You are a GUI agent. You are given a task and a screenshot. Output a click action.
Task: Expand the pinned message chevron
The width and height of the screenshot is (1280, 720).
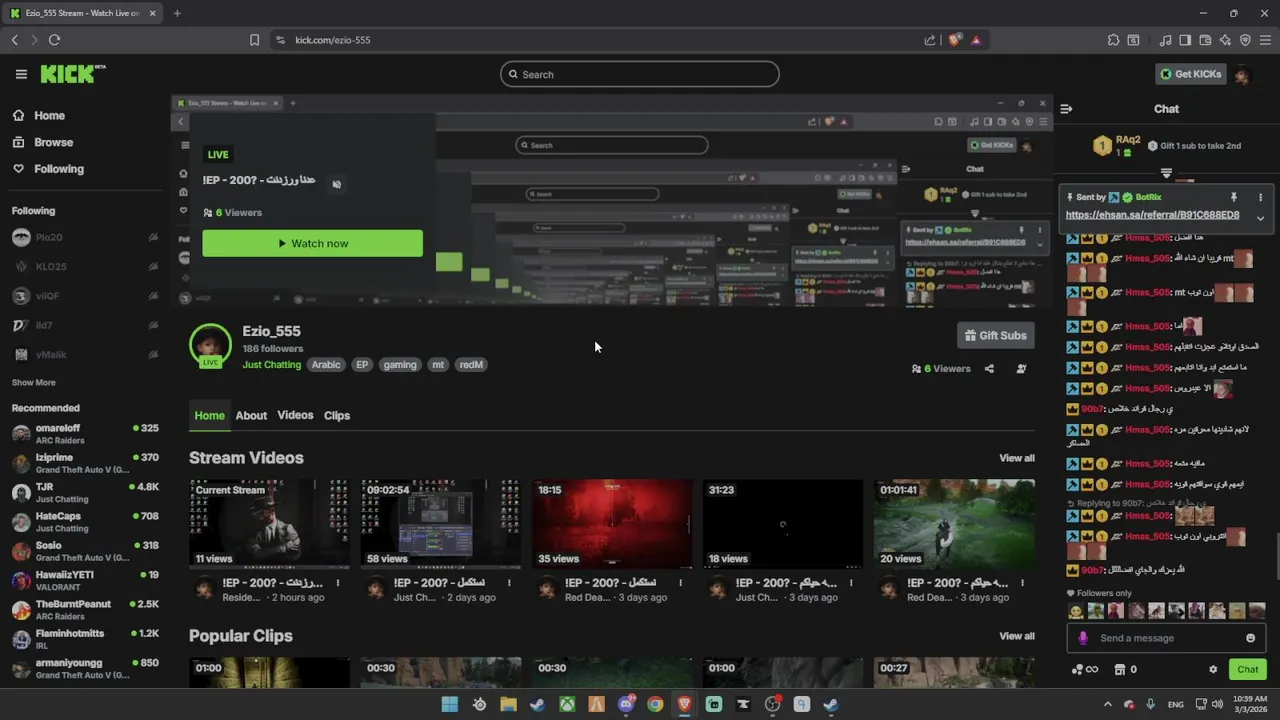coord(1260,218)
